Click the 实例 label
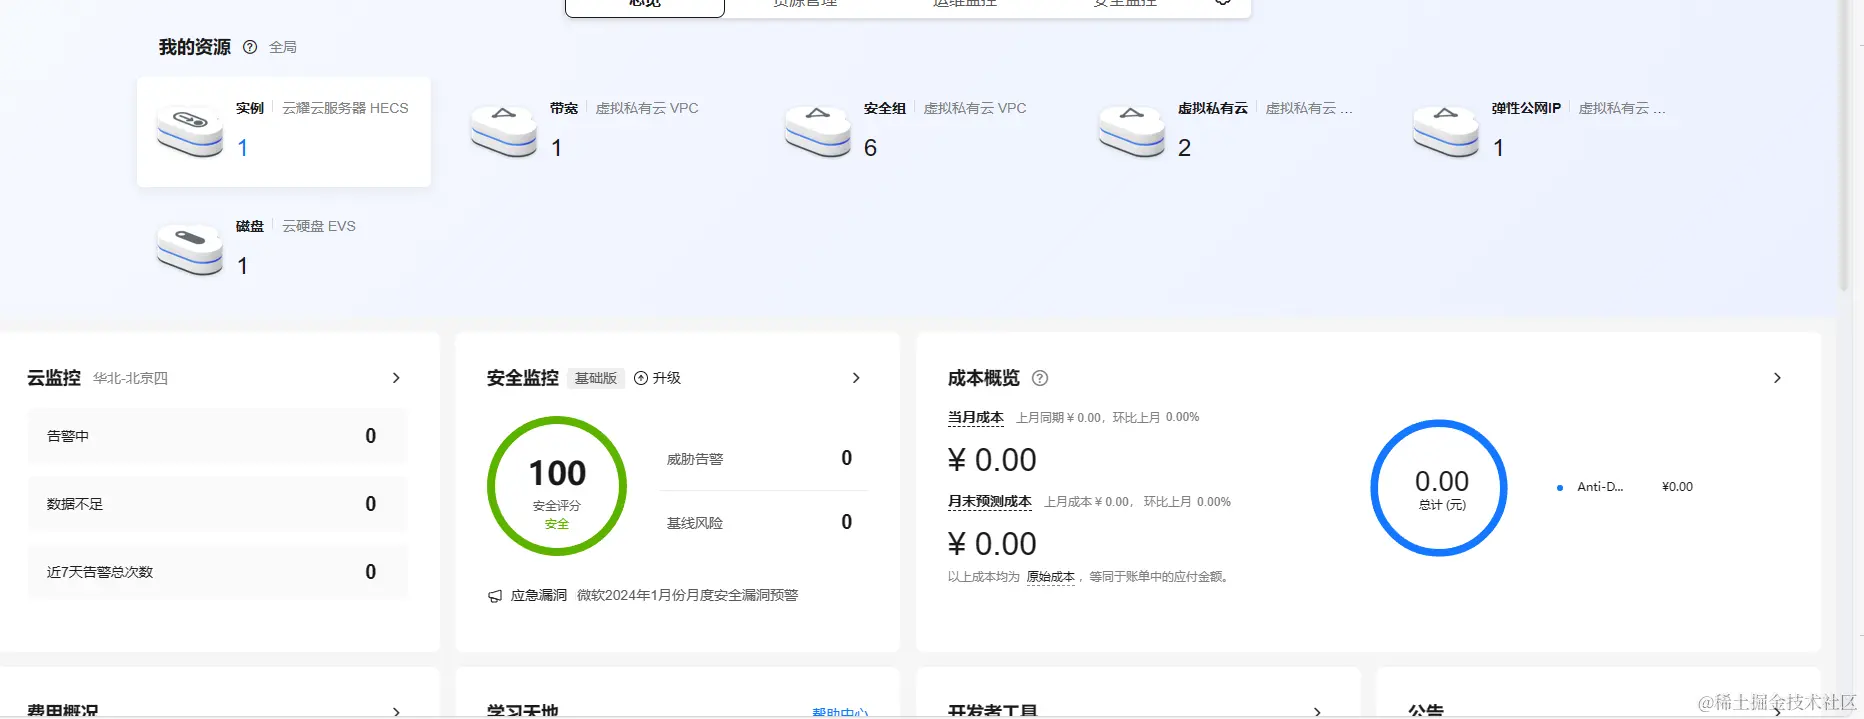 tap(250, 108)
